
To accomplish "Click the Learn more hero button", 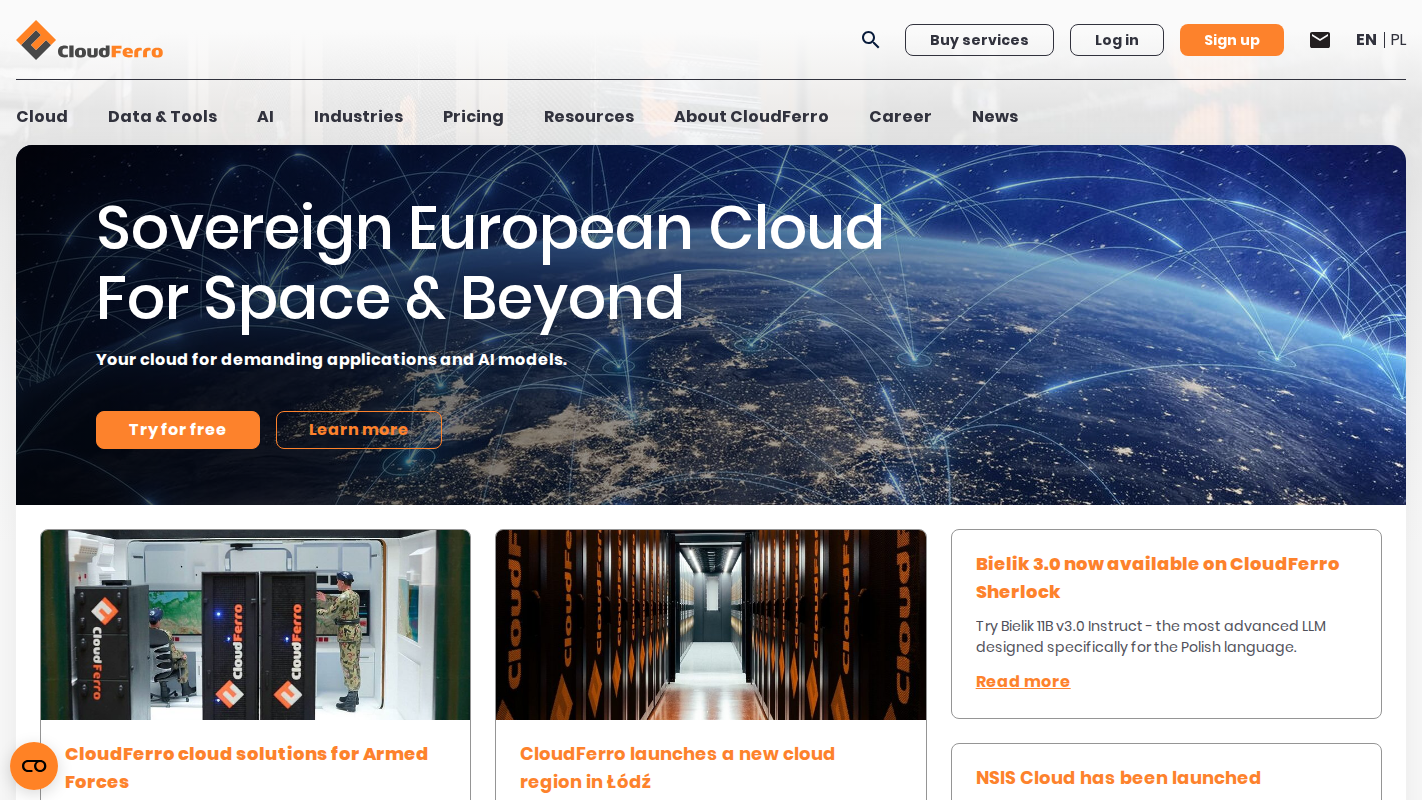I will point(359,430).
